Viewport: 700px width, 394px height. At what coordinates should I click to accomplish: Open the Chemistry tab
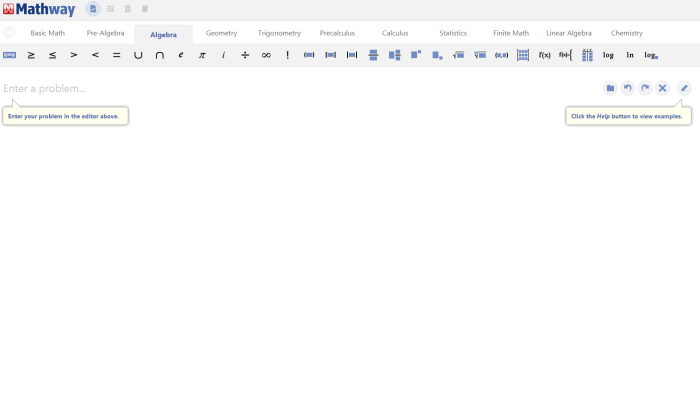(627, 33)
